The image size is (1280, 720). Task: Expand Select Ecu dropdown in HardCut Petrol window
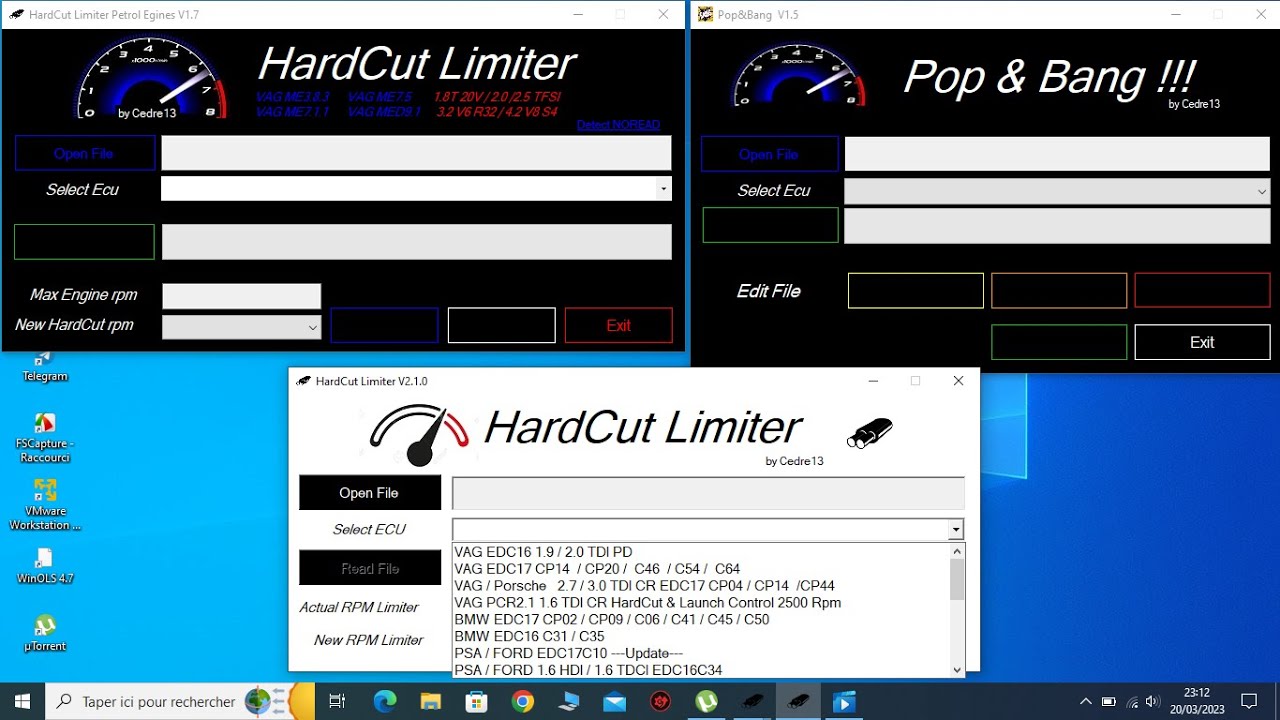click(x=663, y=189)
